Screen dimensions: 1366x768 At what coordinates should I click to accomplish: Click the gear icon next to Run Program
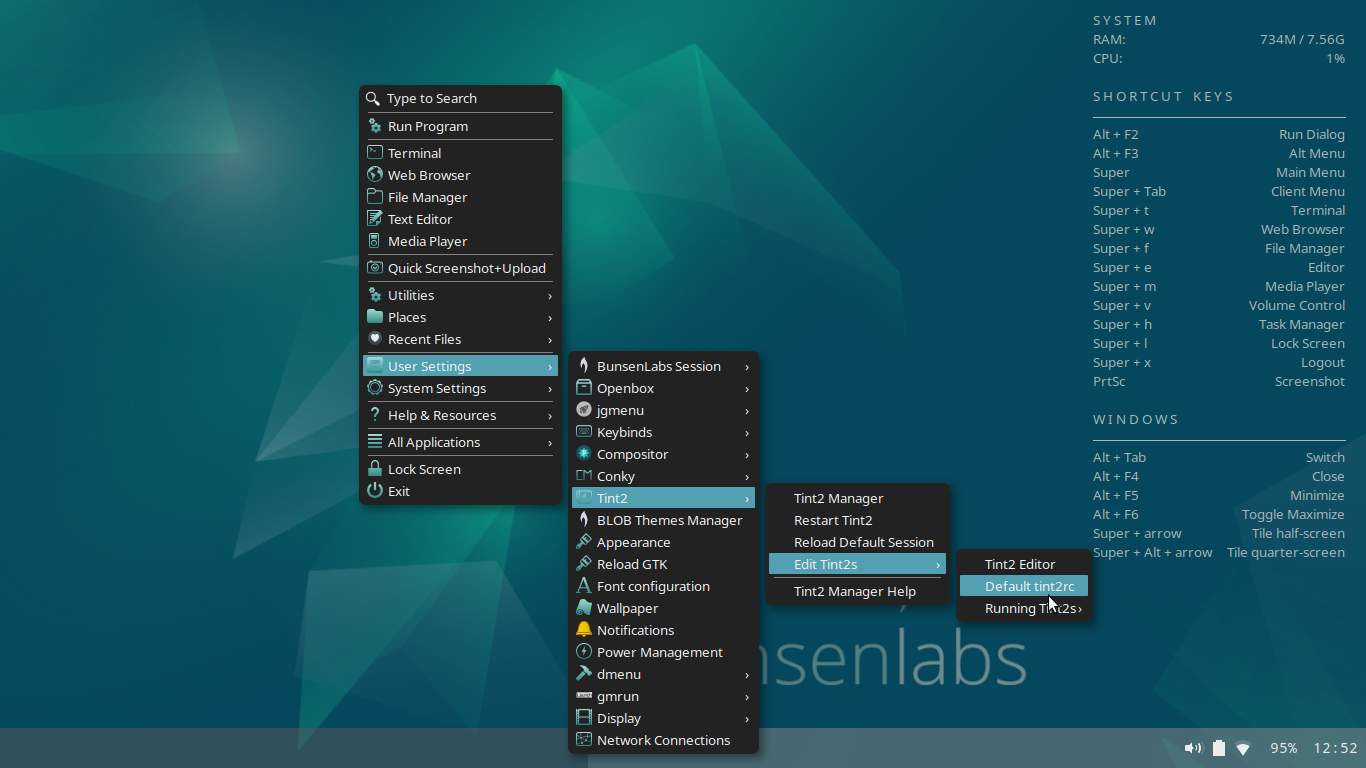[x=375, y=126]
